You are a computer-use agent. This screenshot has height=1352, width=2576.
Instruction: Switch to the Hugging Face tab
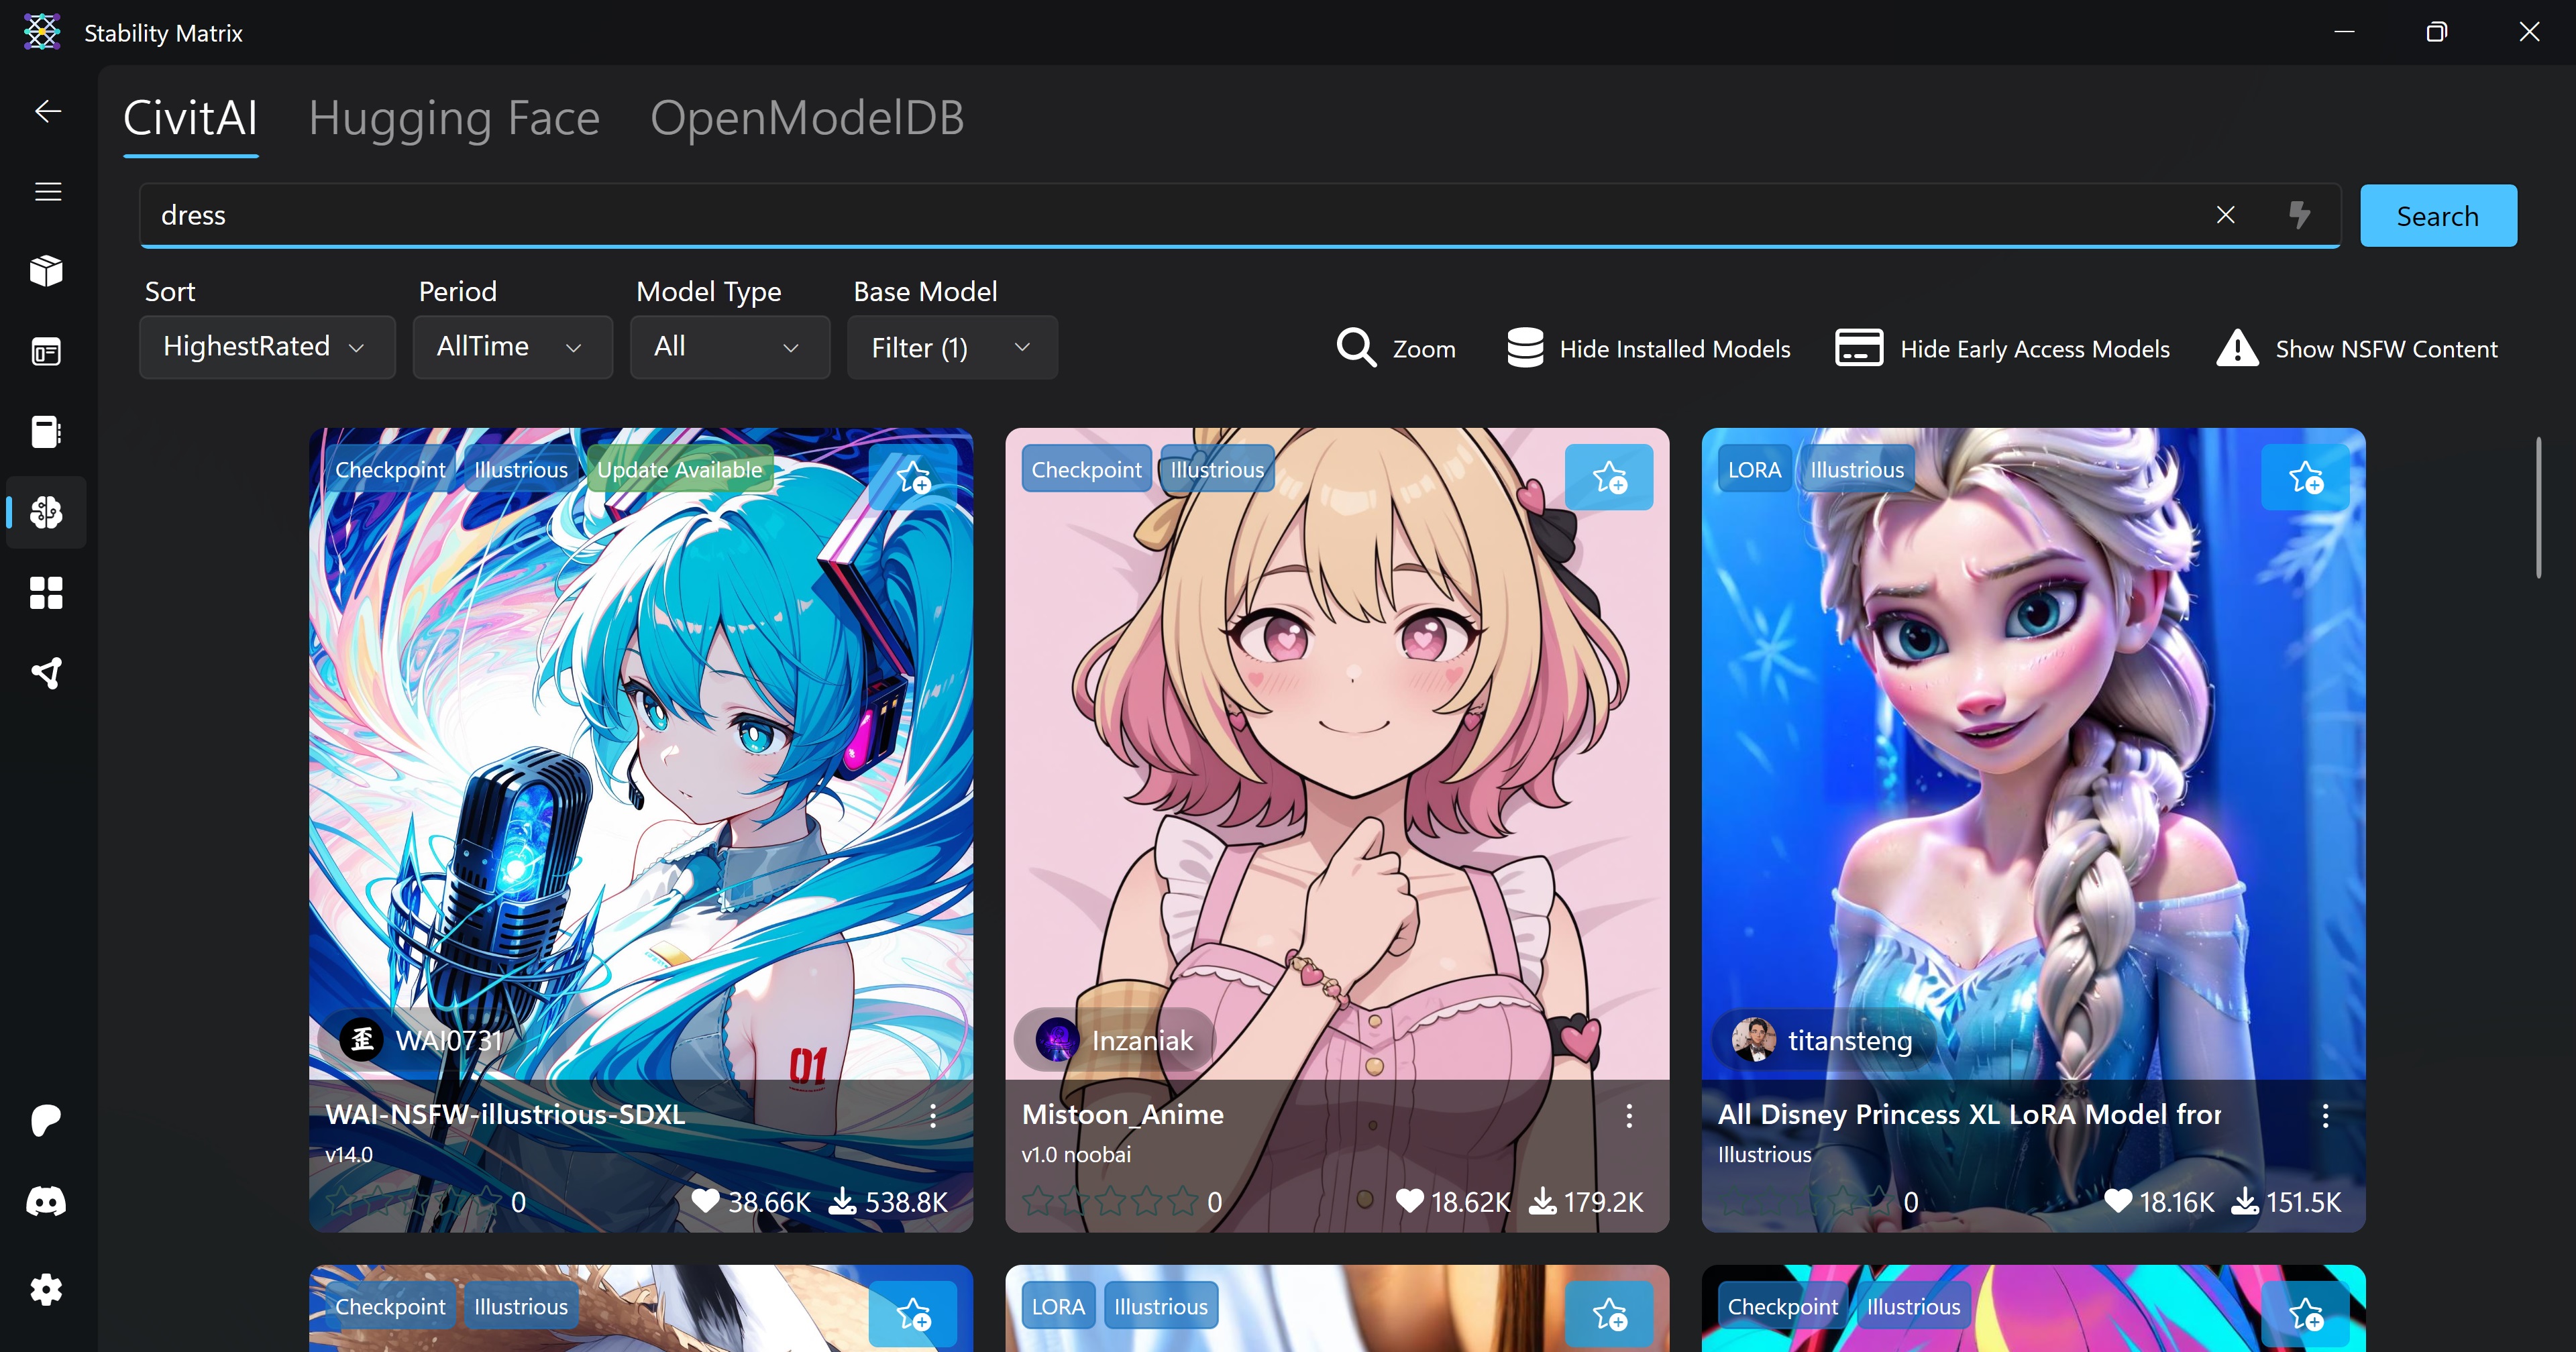point(454,118)
